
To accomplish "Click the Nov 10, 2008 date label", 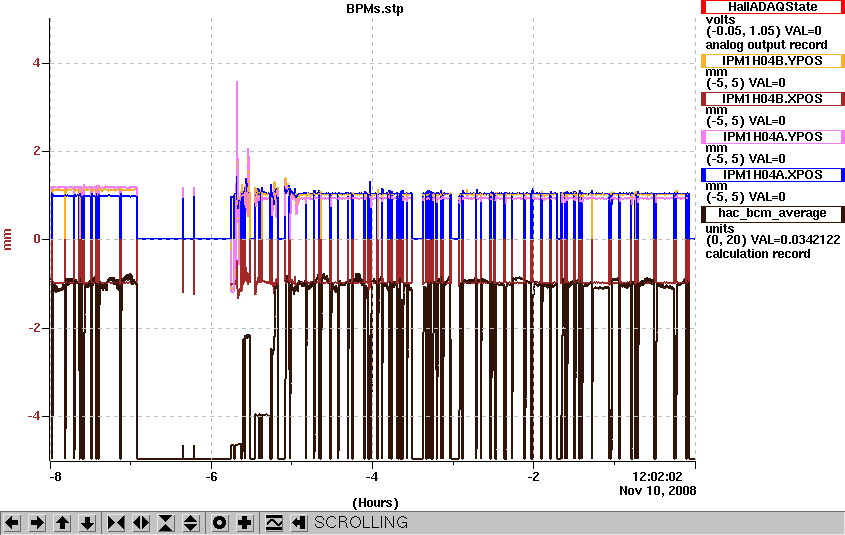I will (657, 491).
